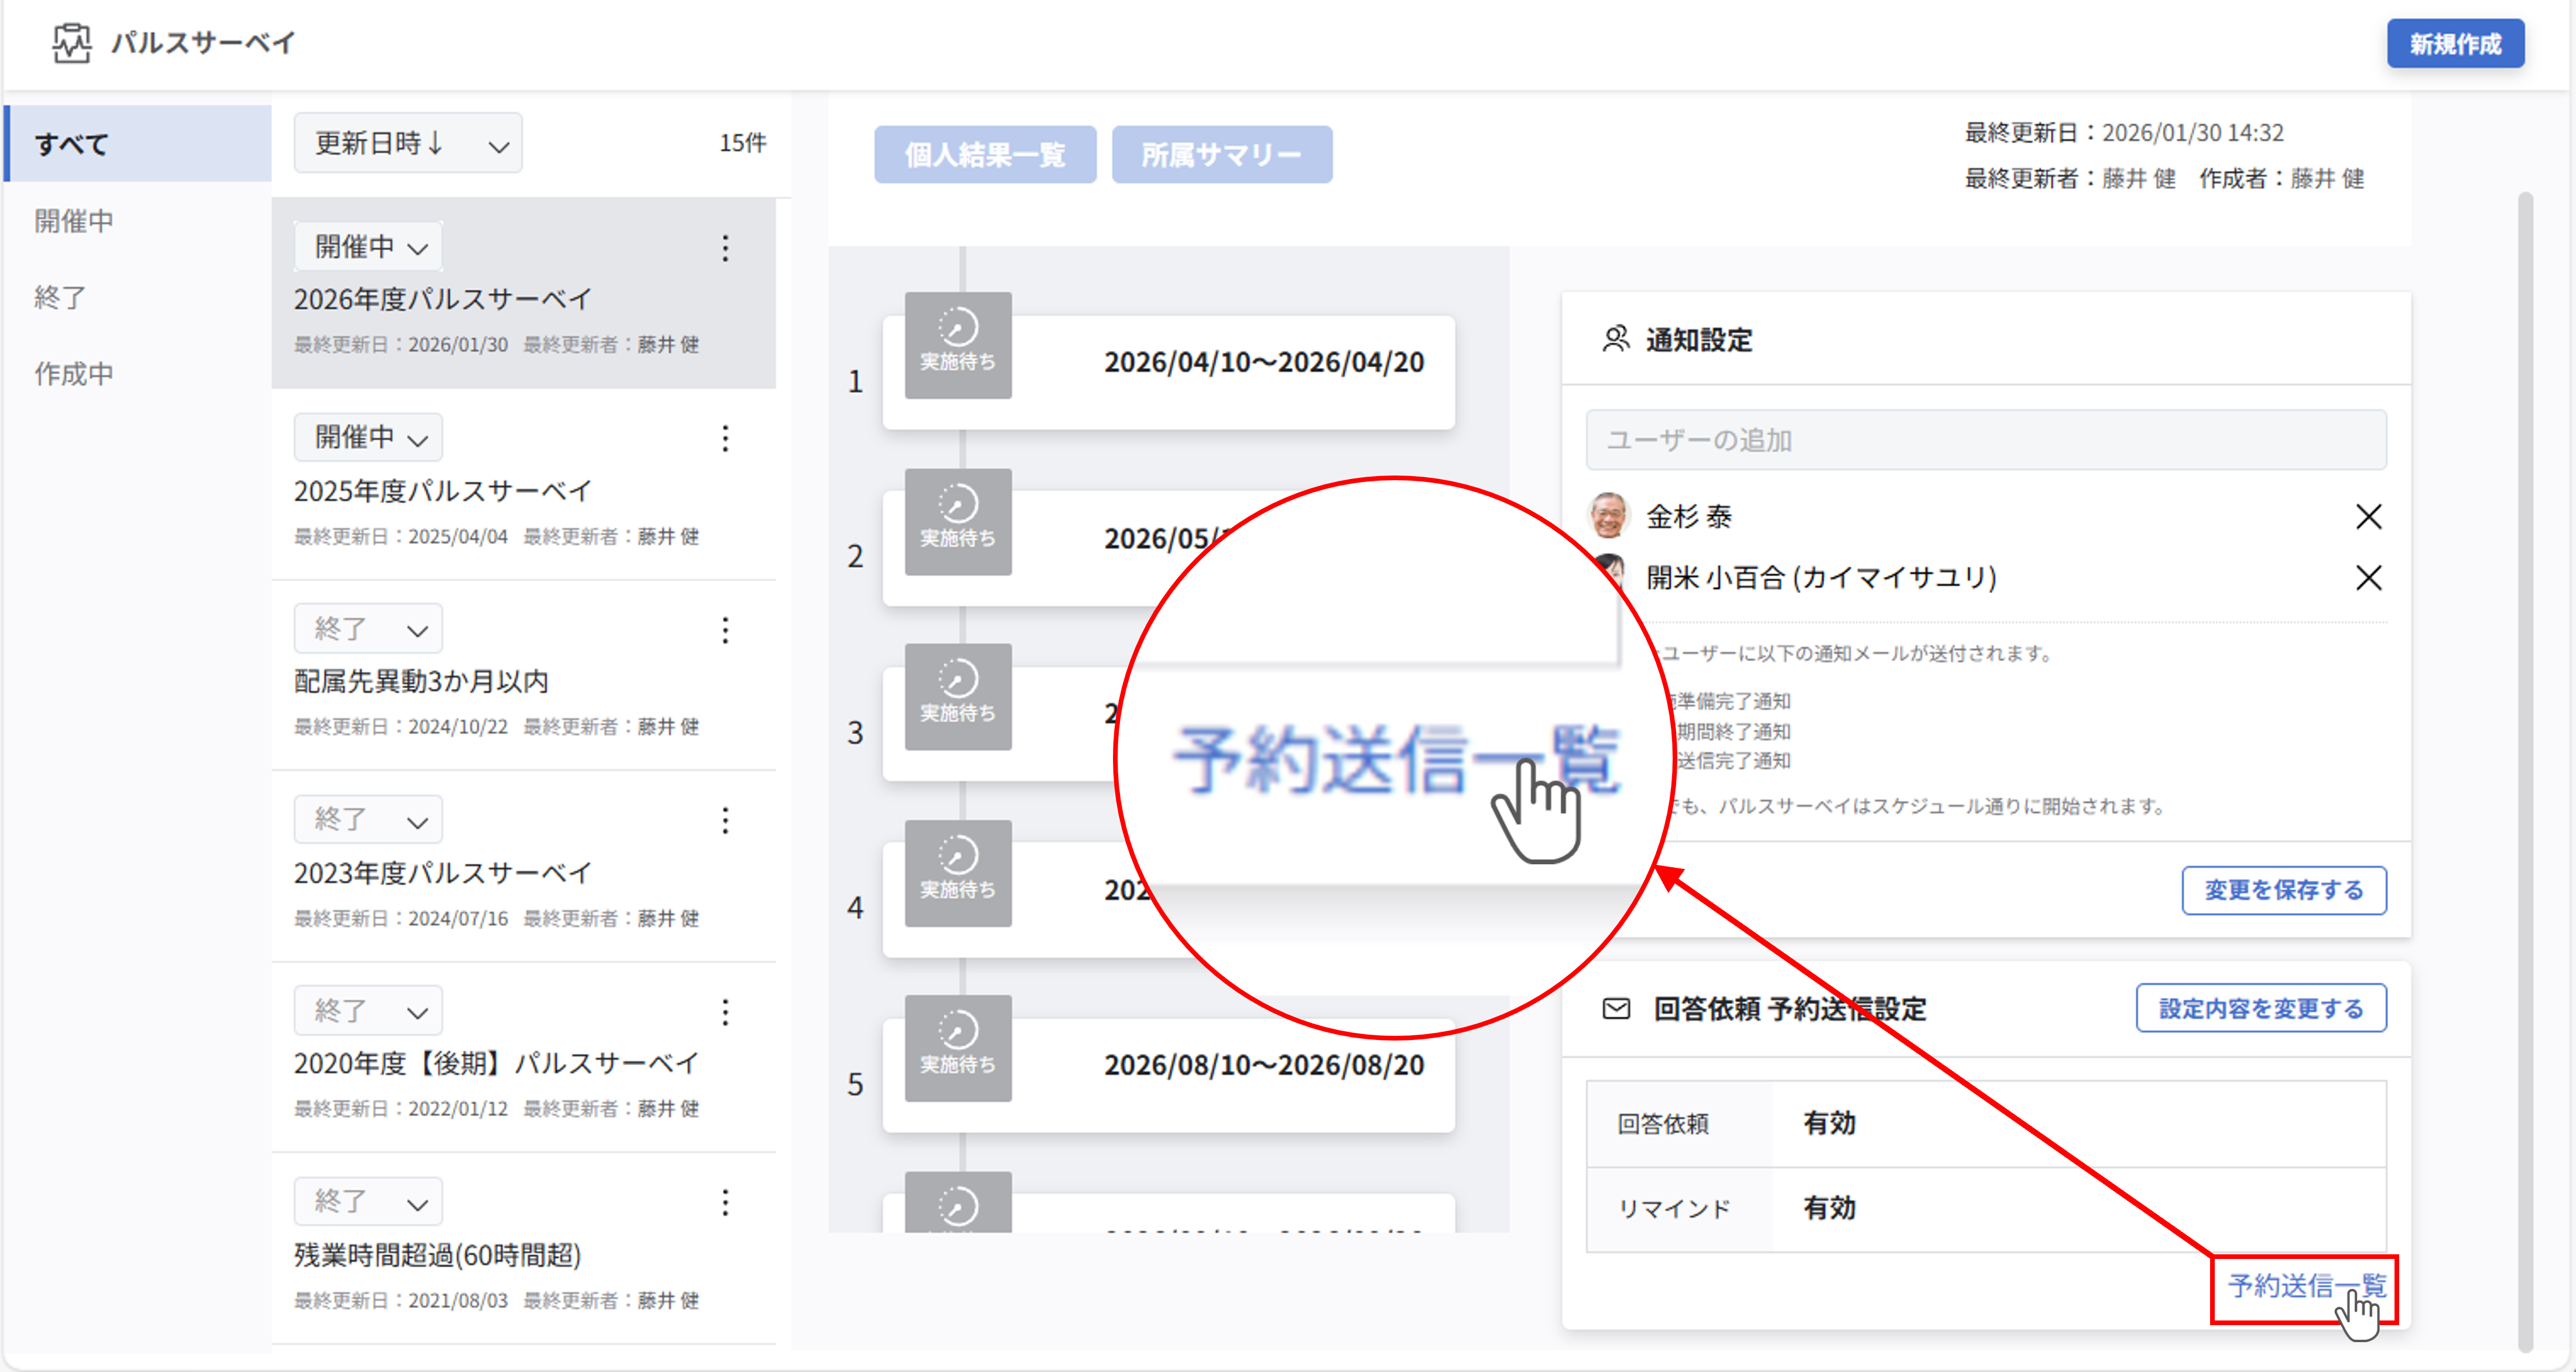Open kebab menu on 2023年度パルスサーベイ card
2576x1372 pixels.
pyautogui.click(x=725, y=820)
